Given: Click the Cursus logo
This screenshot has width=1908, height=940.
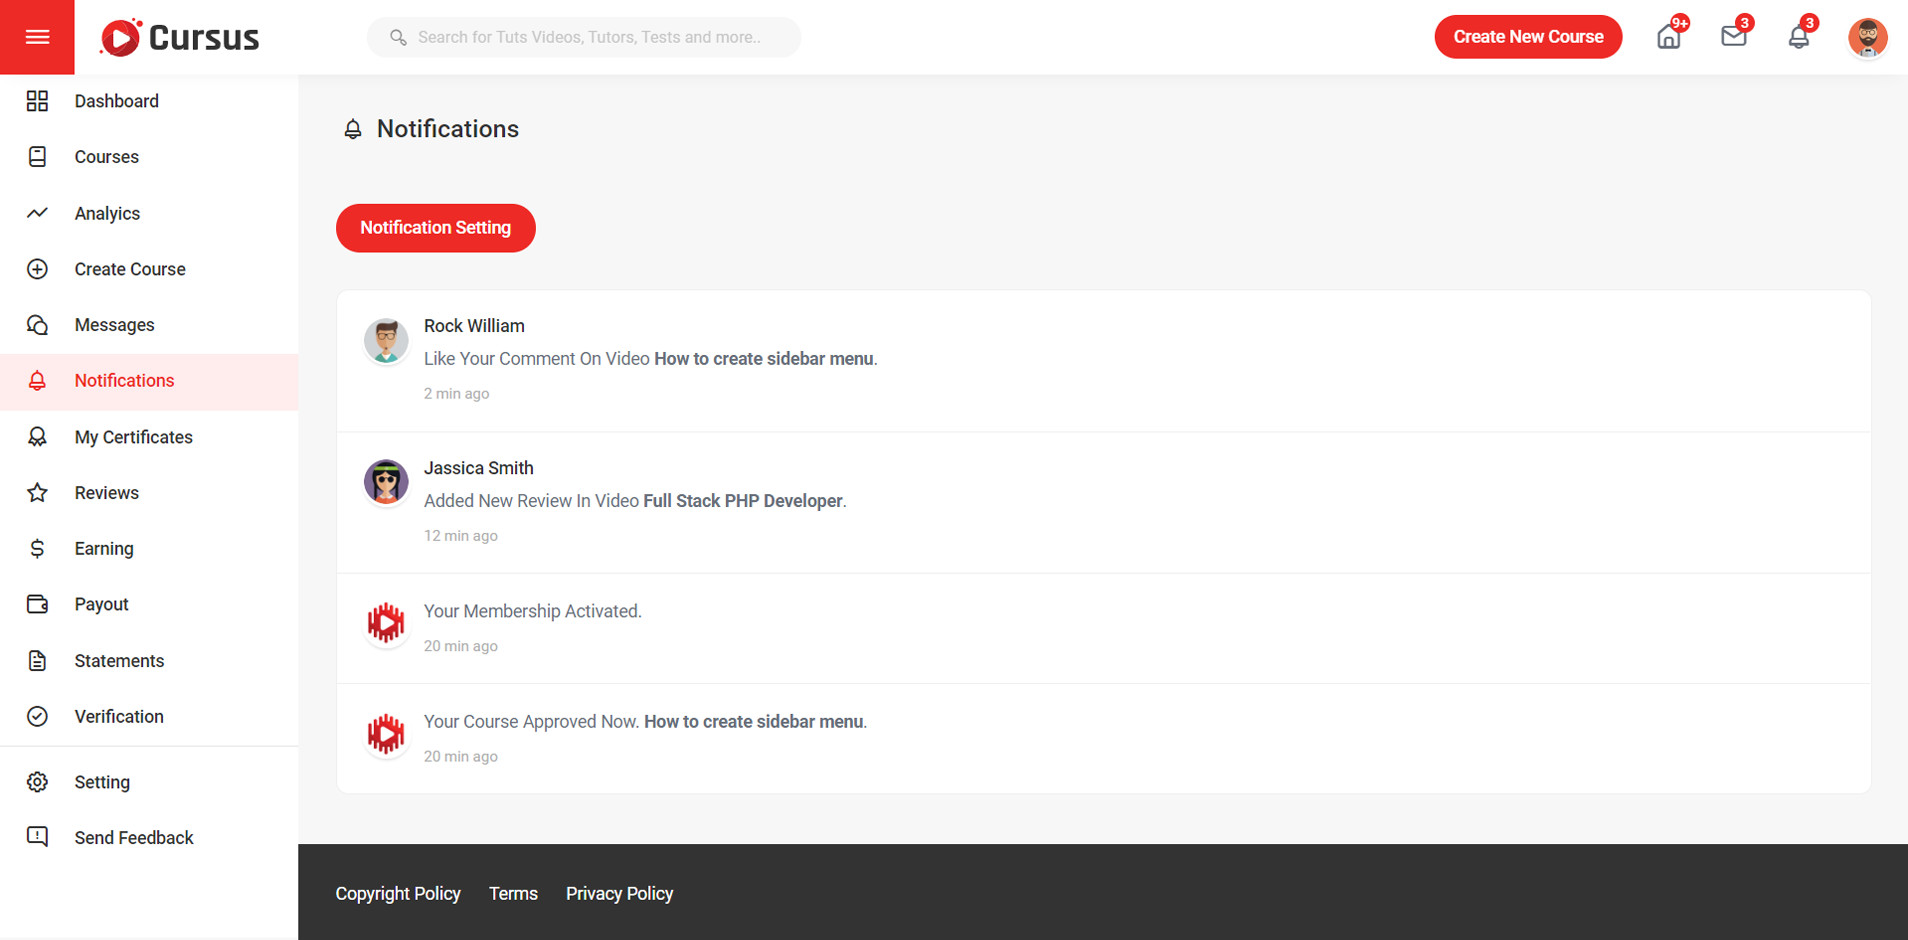Looking at the screenshot, I should [x=180, y=38].
